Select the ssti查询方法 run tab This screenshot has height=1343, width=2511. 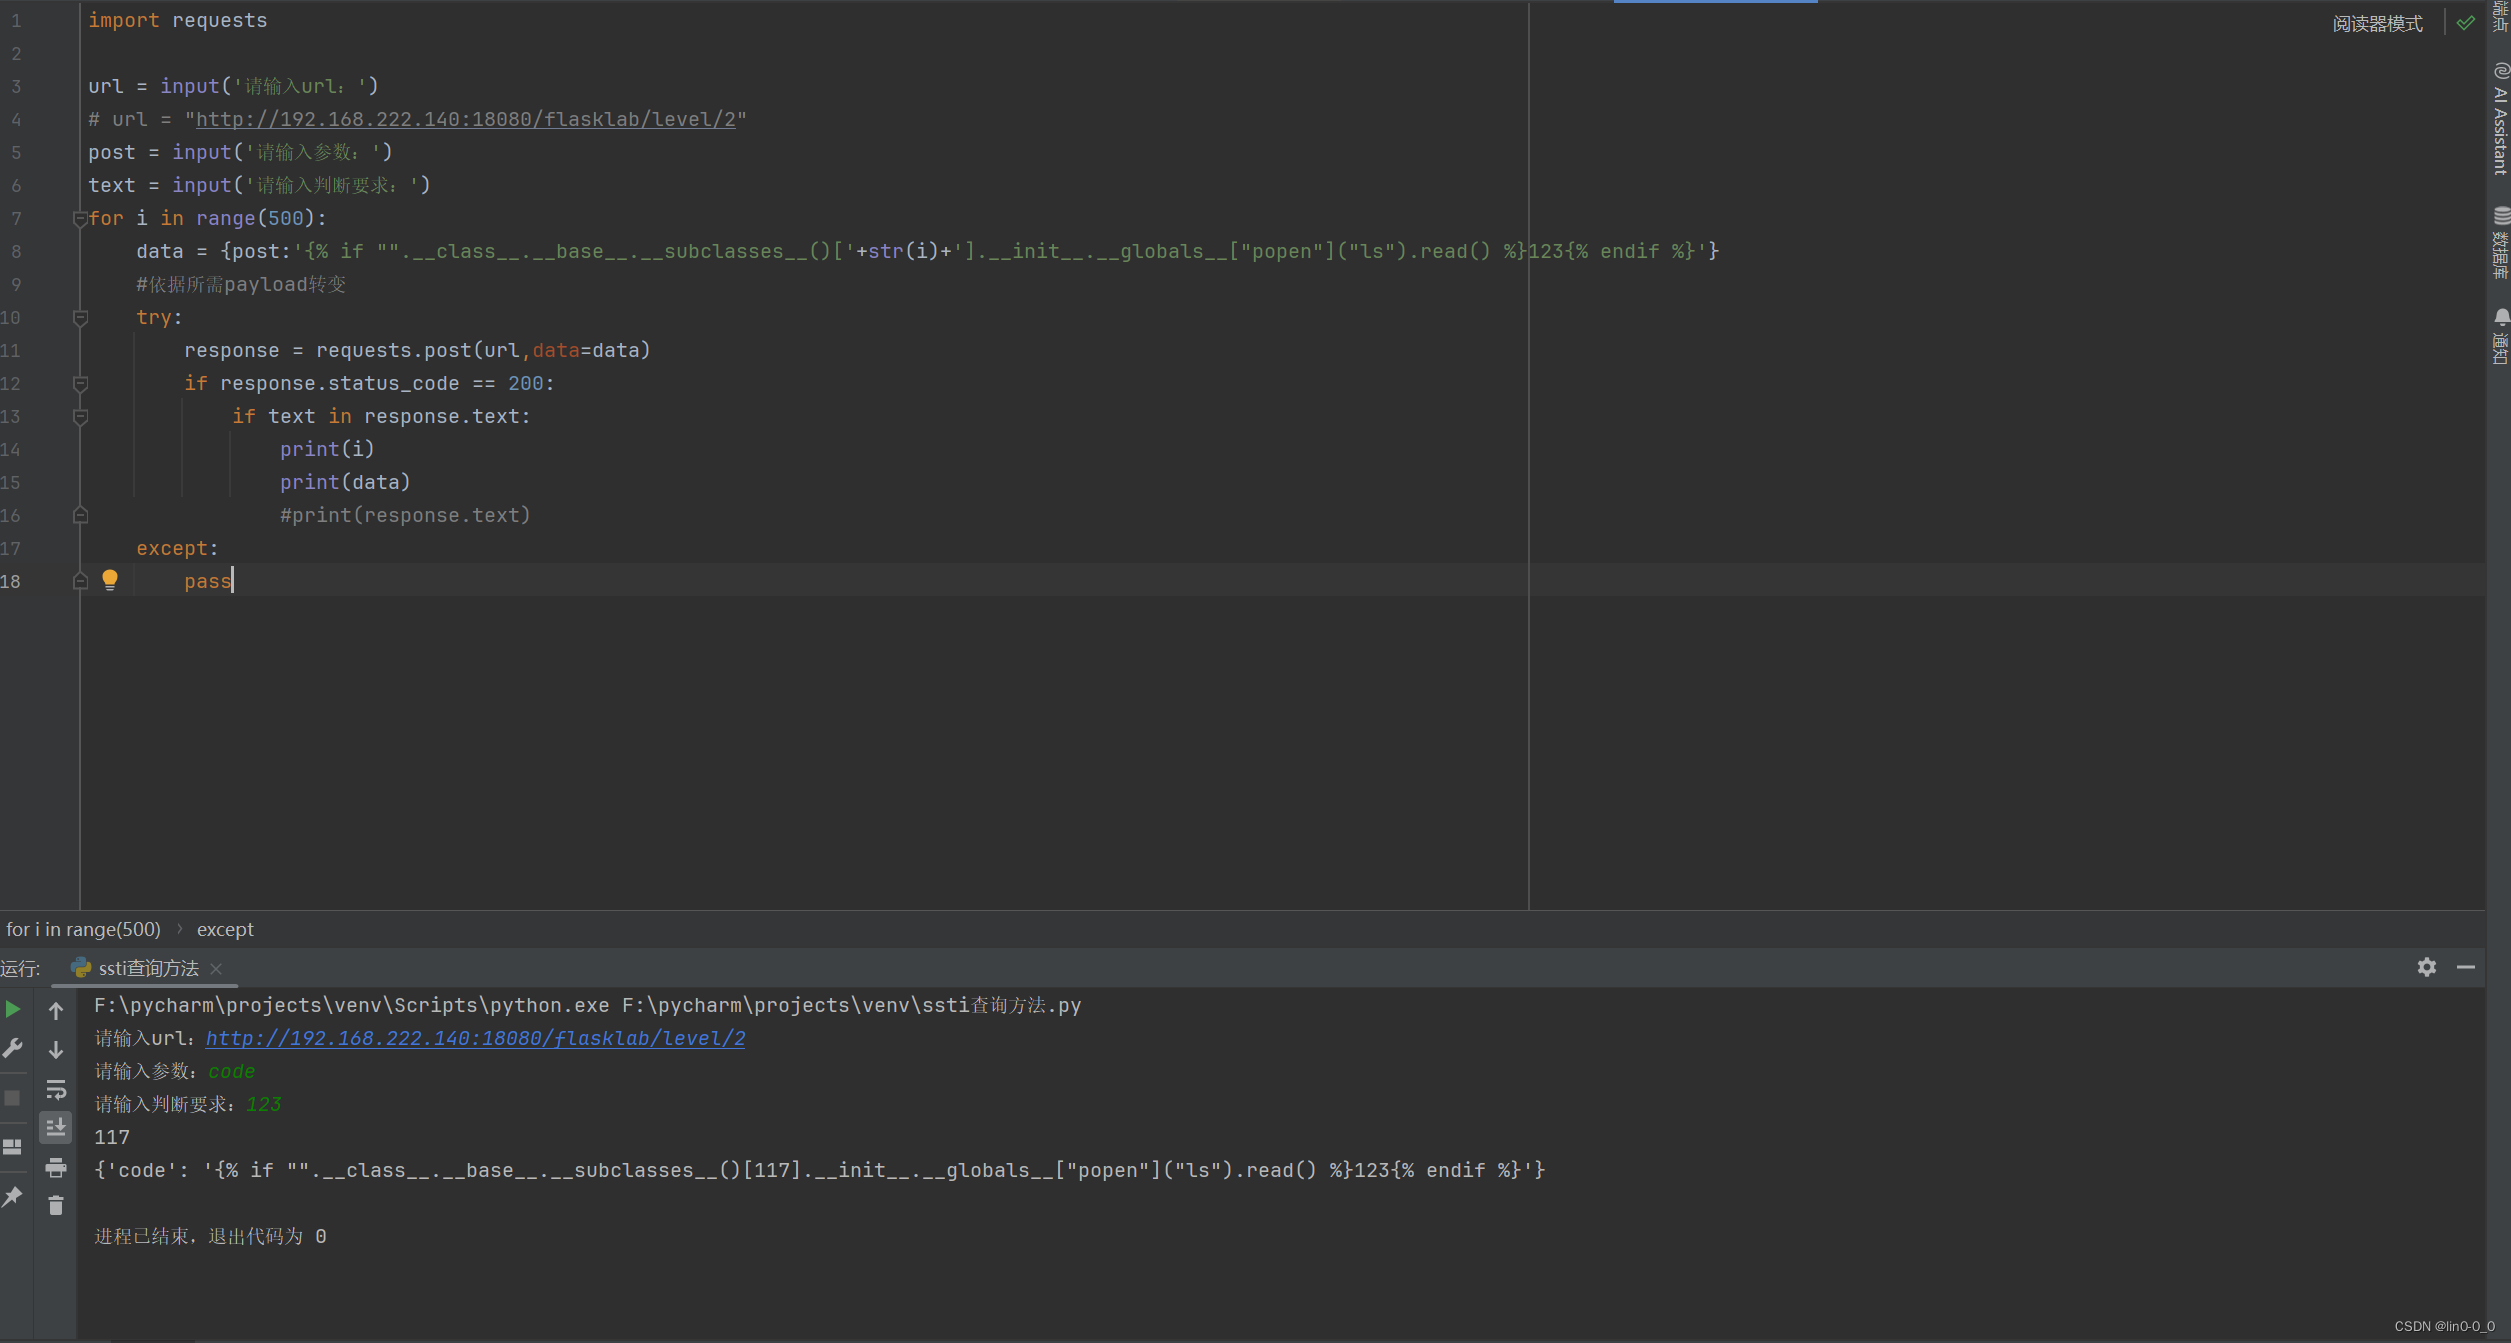coord(148,968)
